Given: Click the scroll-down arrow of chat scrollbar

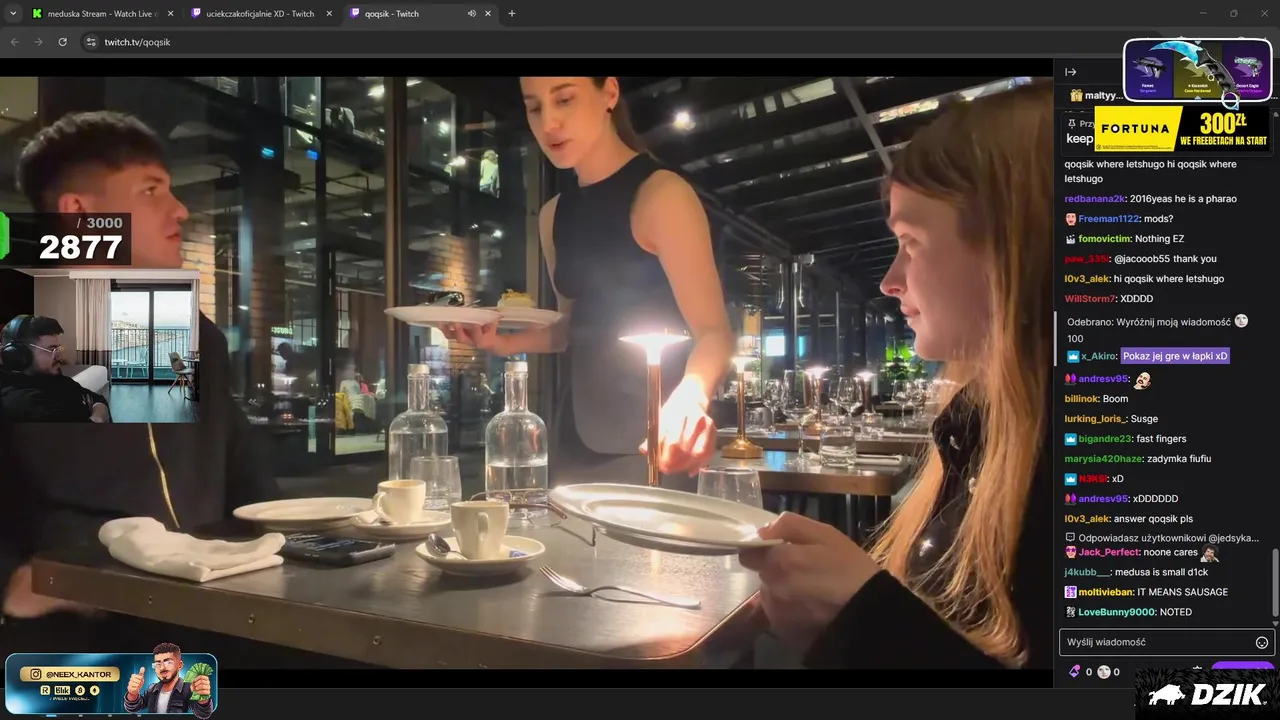Looking at the screenshot, I should click(x=1275, y=622).
